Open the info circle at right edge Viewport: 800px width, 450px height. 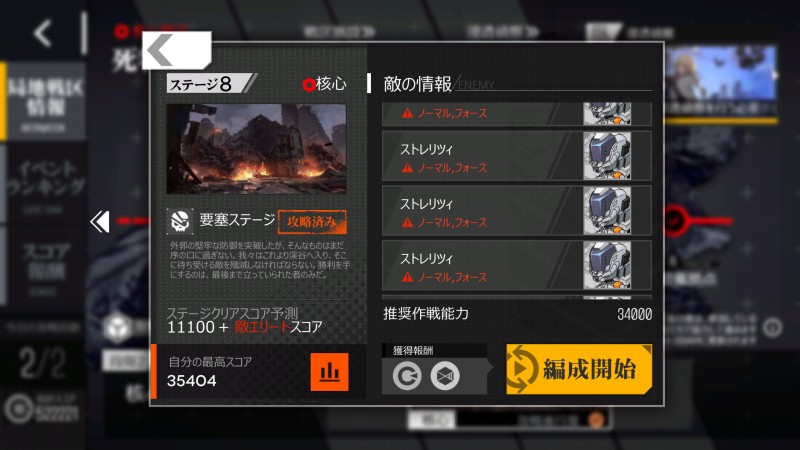(772, 327)
